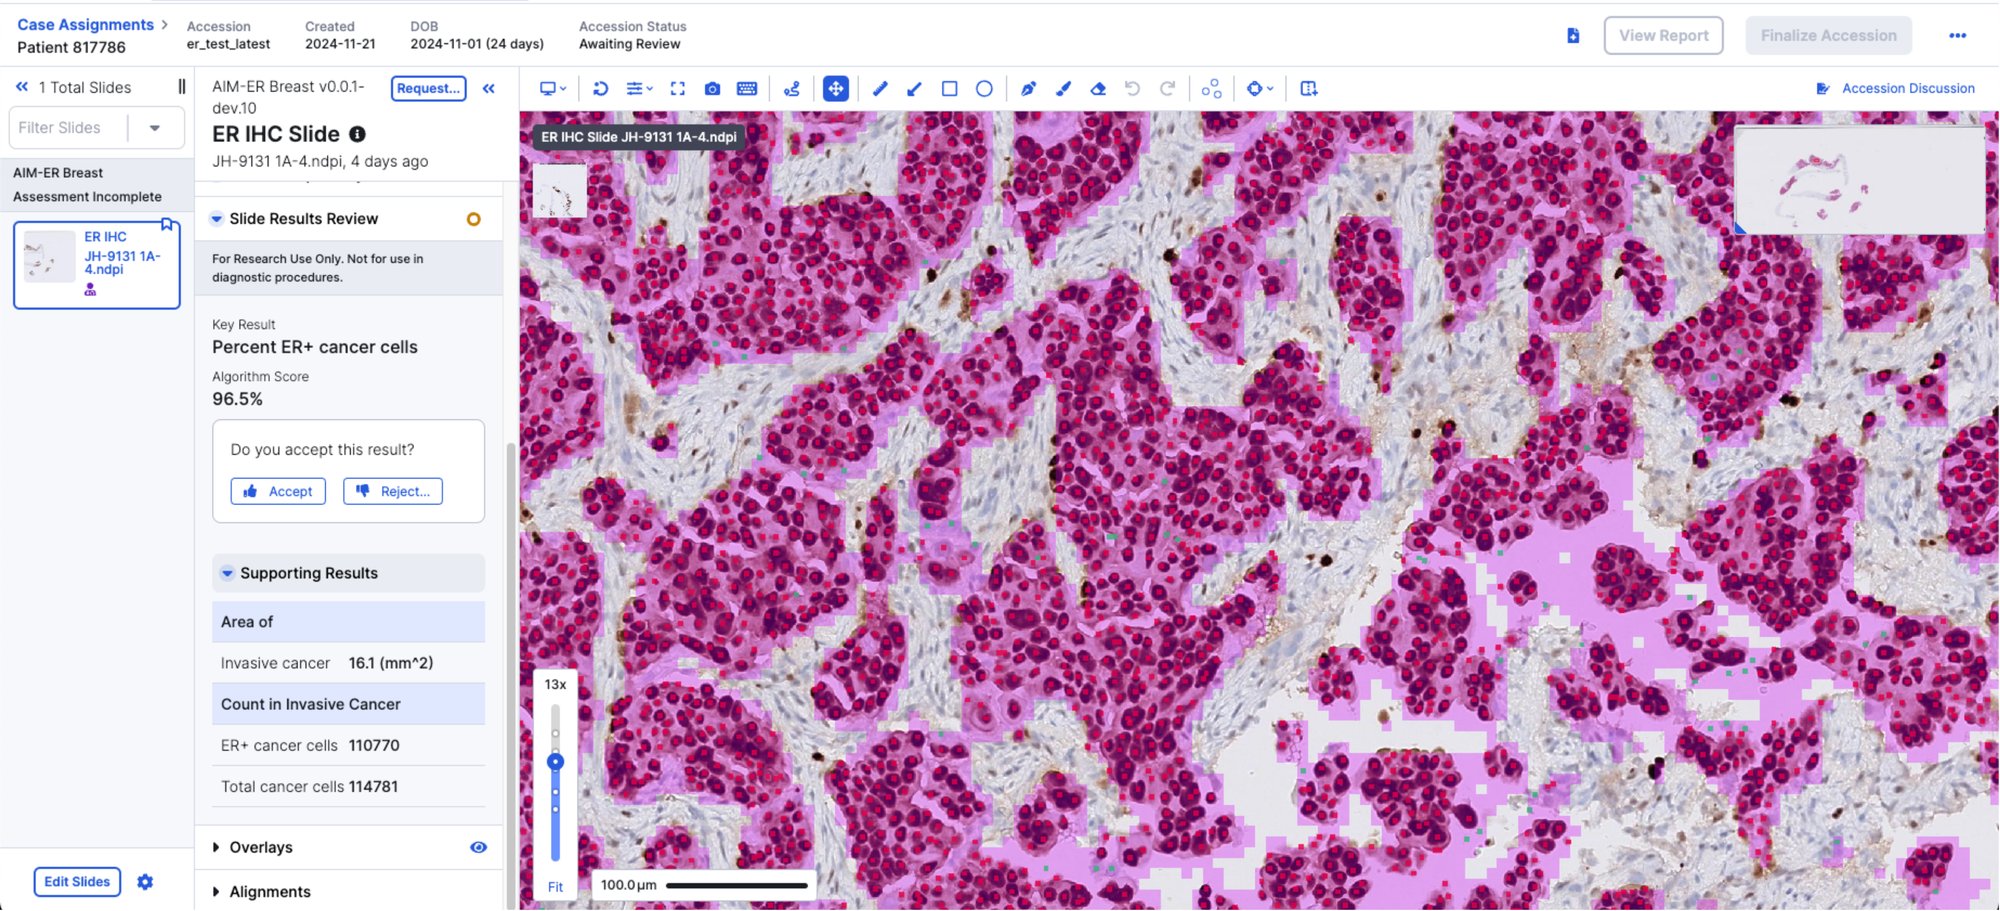Click the bookmark icon on the slide card
Image resolution: width=2000 pixels, height=911 pixels.
tap(167, 225)
